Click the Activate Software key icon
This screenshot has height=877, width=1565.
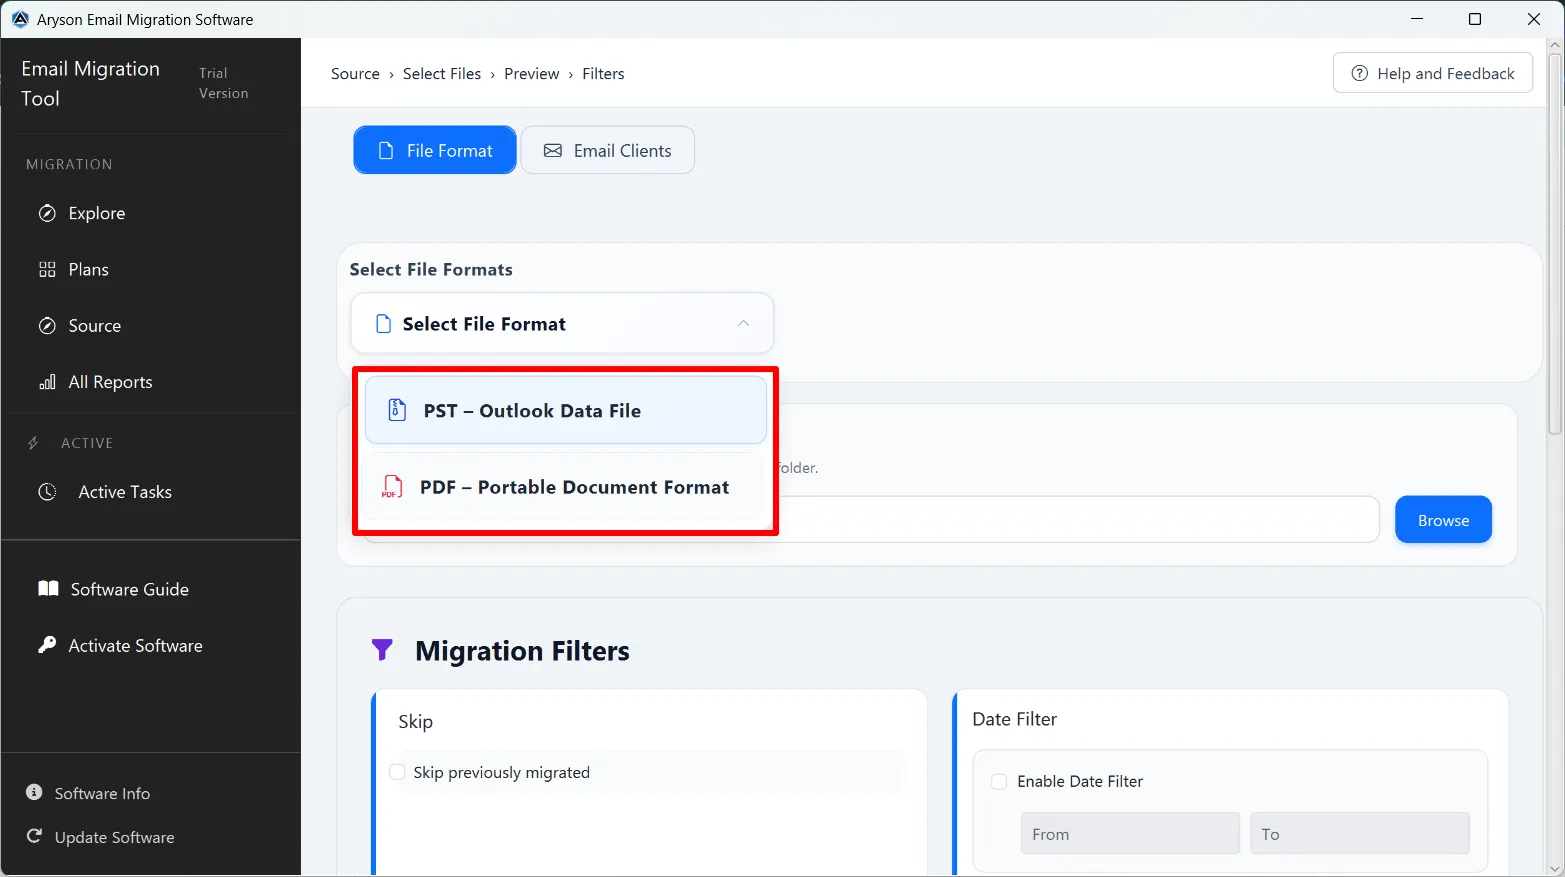pos(47,645)
